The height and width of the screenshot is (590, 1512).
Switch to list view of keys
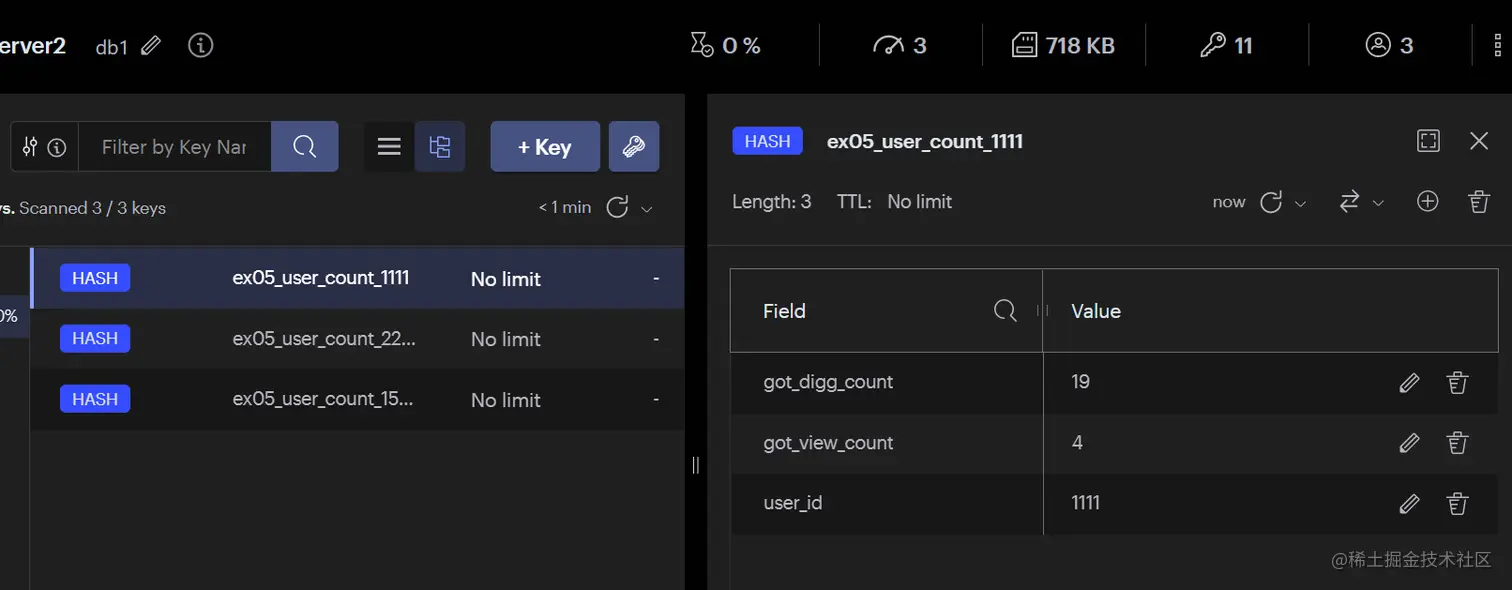pyautogui.click(x=389, y=147)
